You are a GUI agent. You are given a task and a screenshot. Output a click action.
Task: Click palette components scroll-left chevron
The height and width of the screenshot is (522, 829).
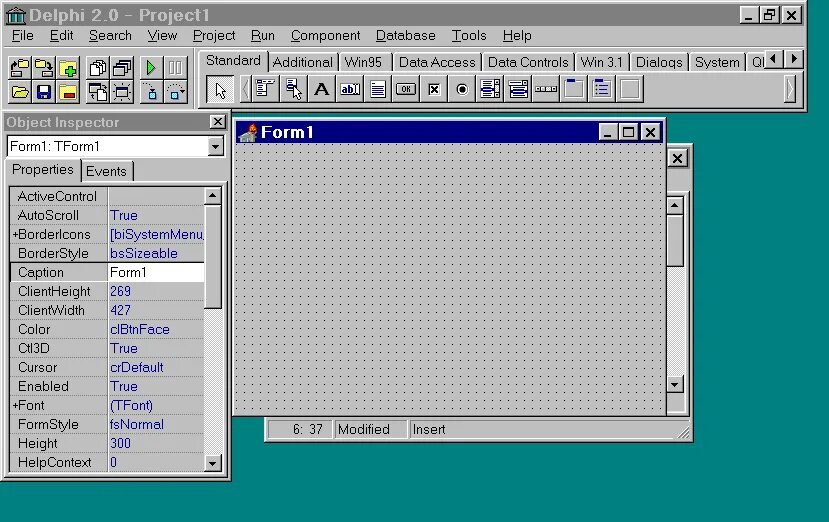(245, 89)
